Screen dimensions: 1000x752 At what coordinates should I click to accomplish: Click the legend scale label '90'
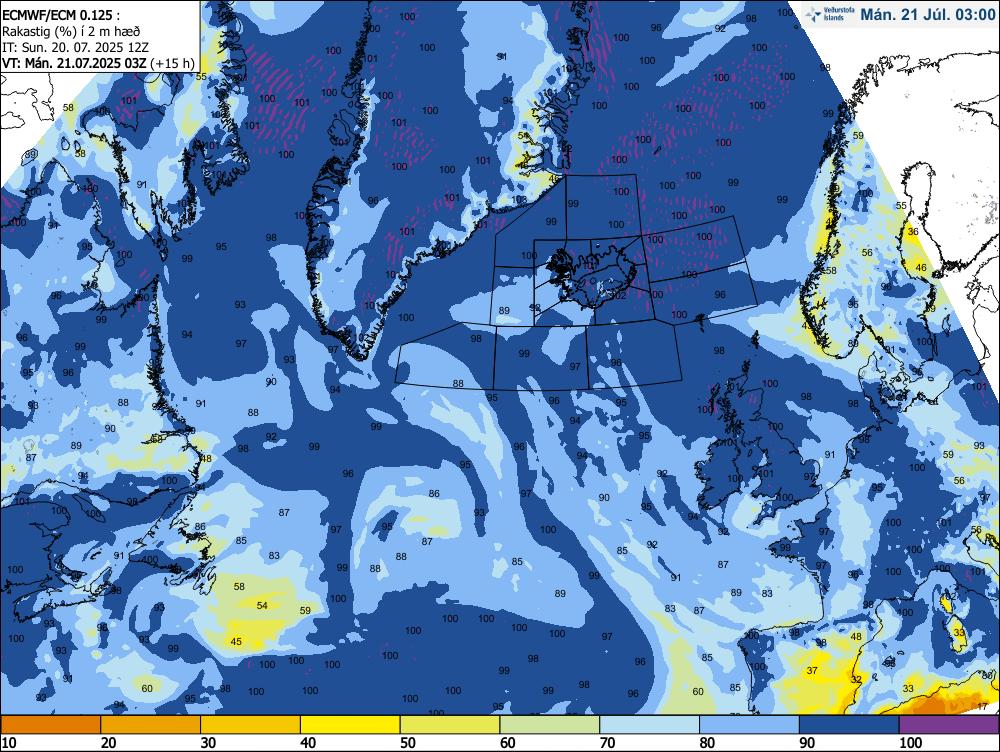[807, 743]
